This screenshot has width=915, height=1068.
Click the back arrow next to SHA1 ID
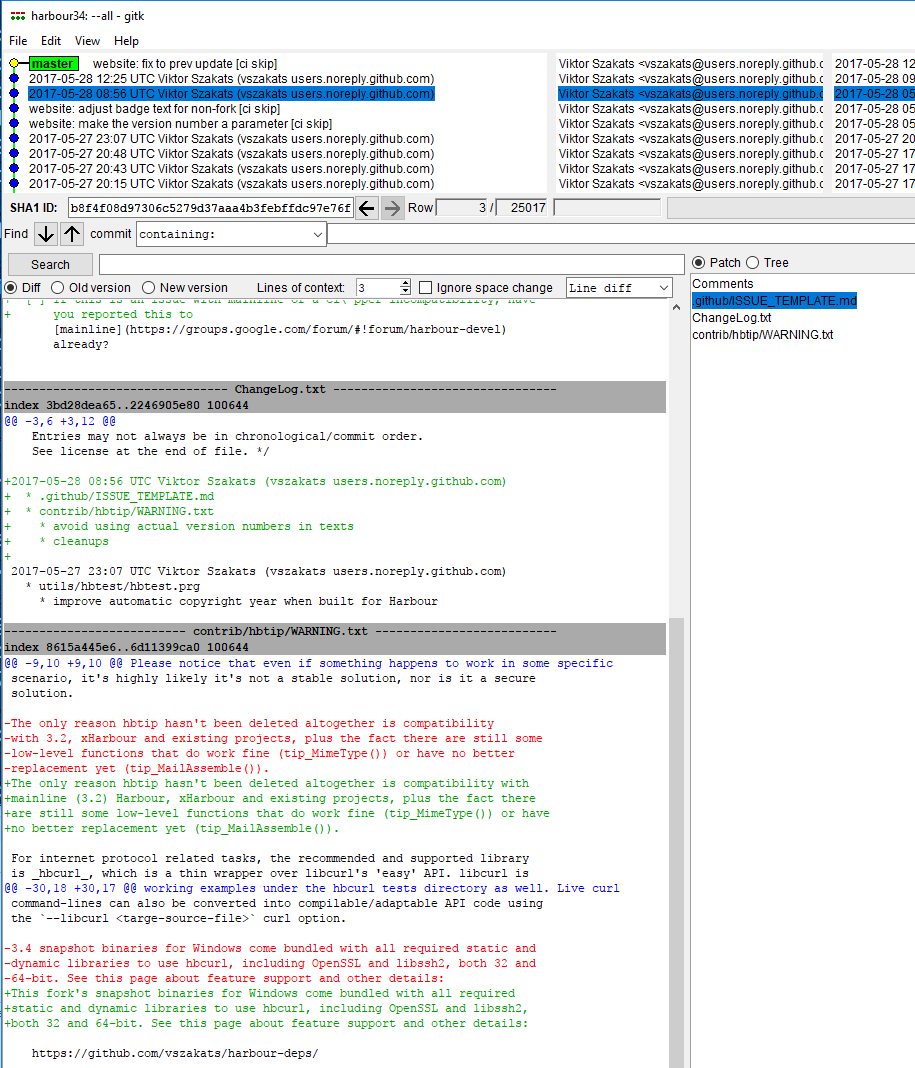pos(367,208)
